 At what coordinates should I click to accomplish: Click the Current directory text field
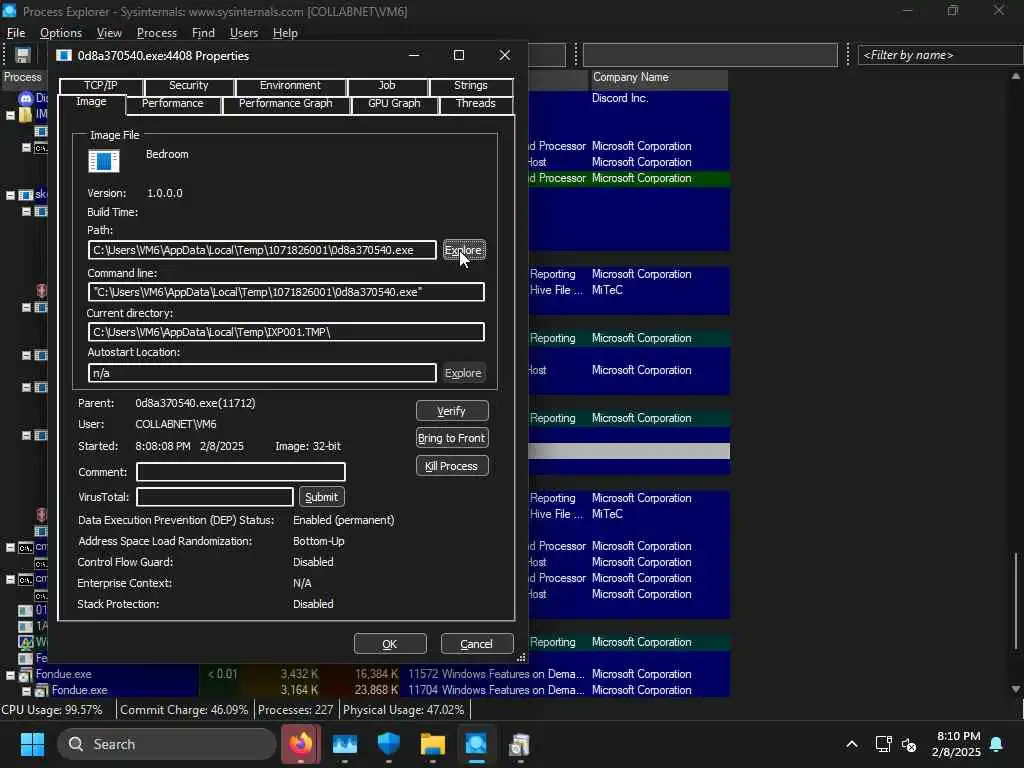(x=286, y=332)
